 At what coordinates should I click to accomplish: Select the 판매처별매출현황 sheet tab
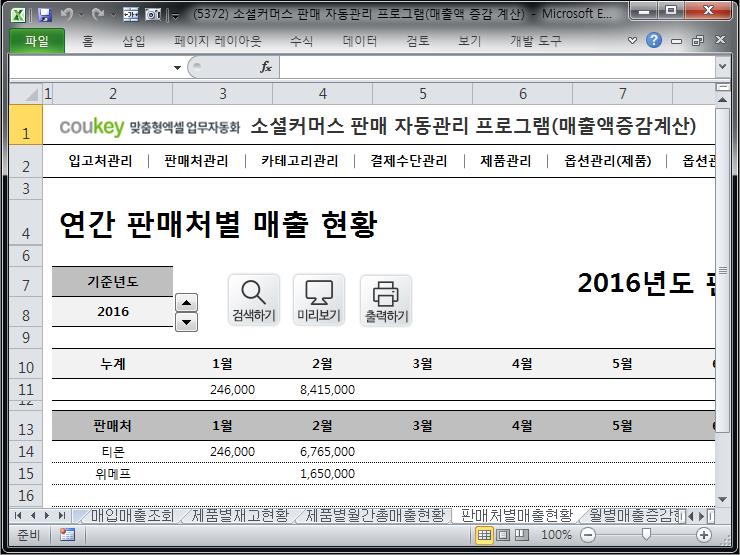coord(516,515)
